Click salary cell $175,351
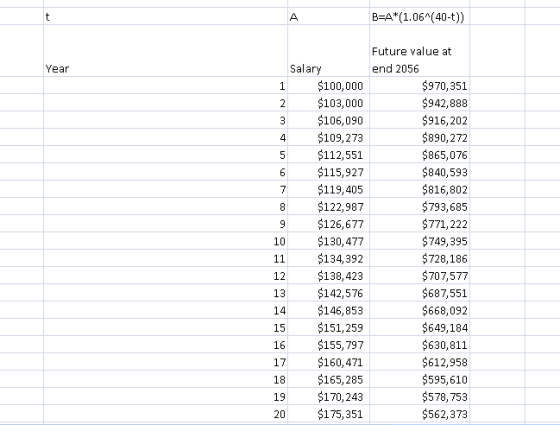 click(328, 414)
